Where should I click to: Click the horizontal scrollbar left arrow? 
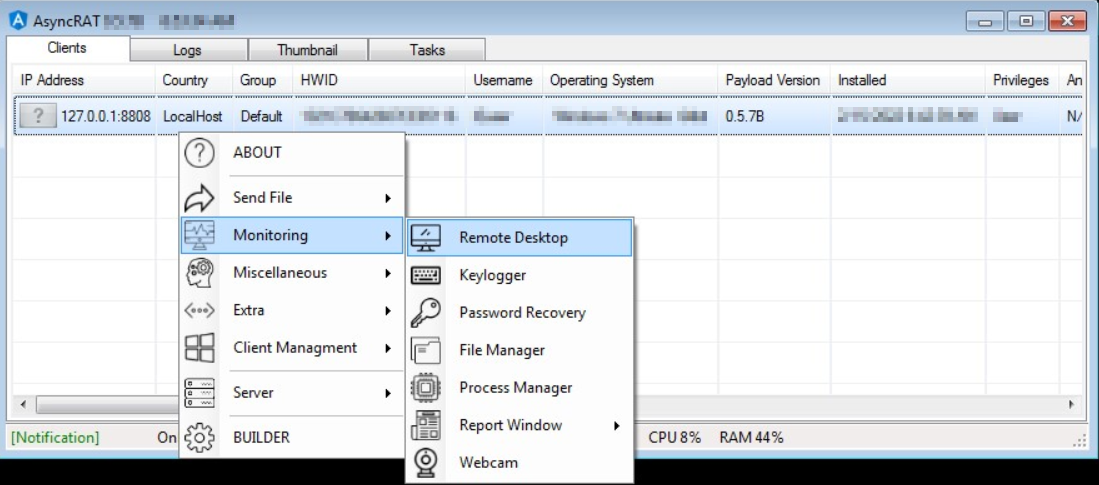(x=24, y=405)
